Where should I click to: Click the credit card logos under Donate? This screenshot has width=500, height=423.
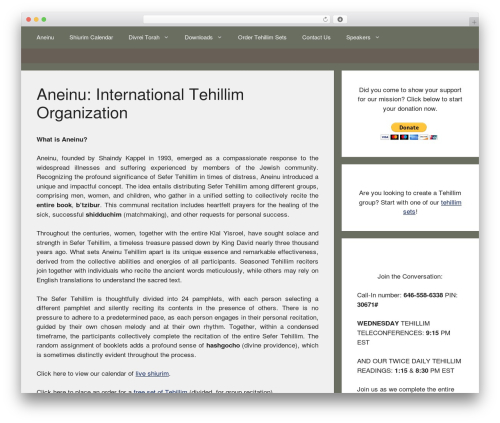[409, 137]
